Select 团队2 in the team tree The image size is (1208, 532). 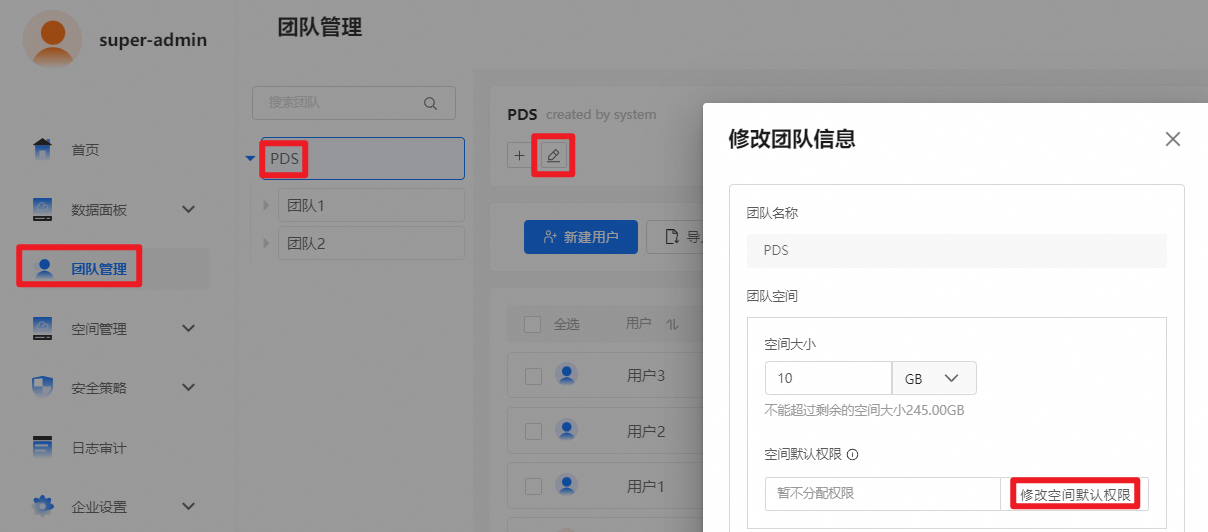point(371,243)
